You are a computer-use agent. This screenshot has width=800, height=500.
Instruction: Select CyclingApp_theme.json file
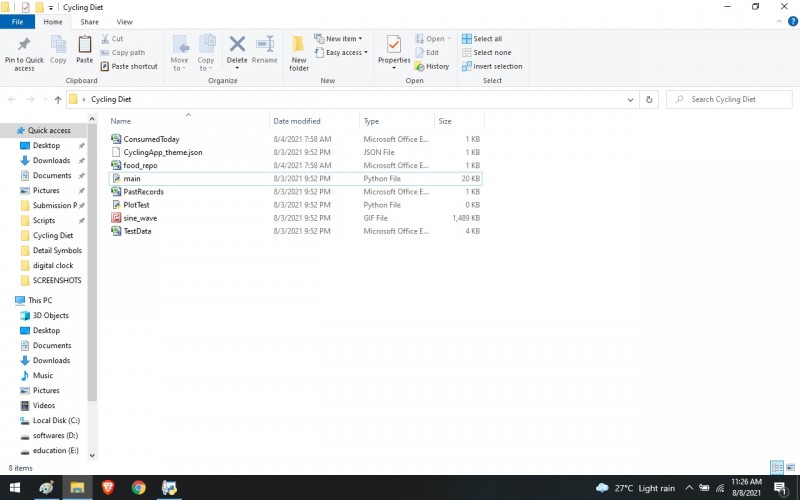[x=295, y=152]
